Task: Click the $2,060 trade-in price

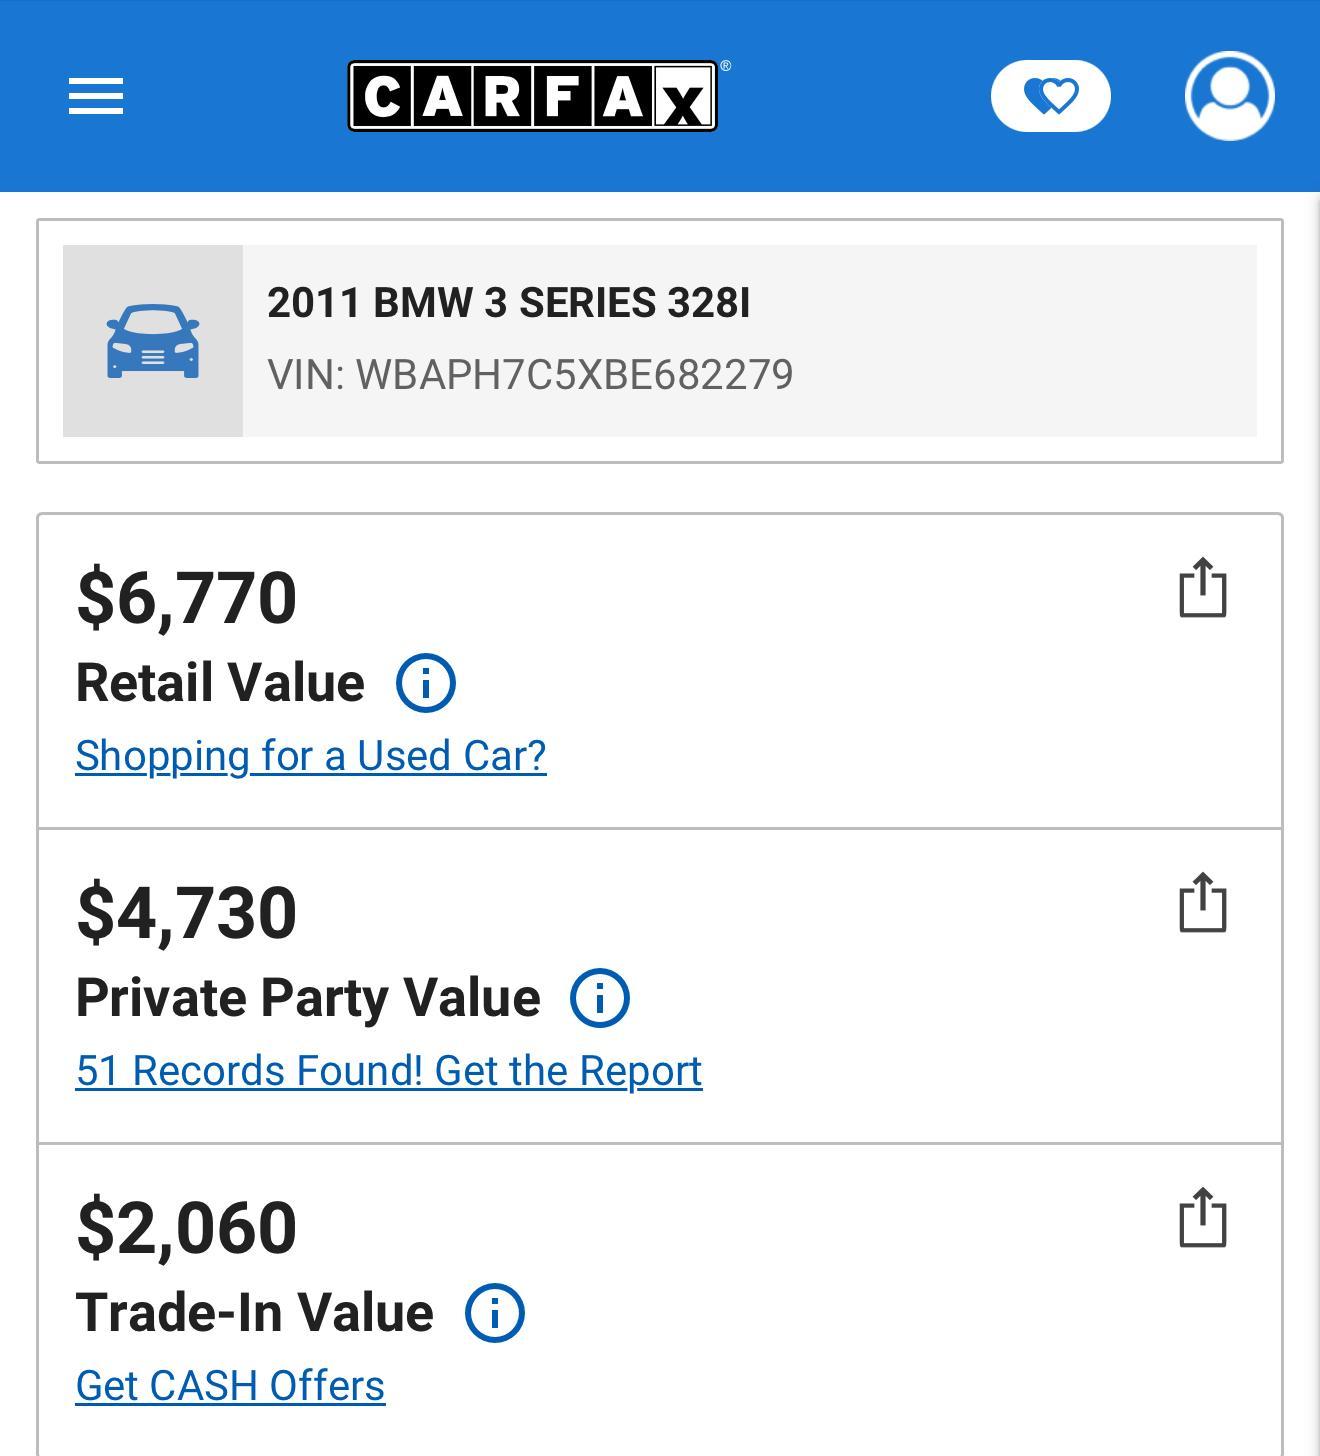Action: coord(187,1228)
